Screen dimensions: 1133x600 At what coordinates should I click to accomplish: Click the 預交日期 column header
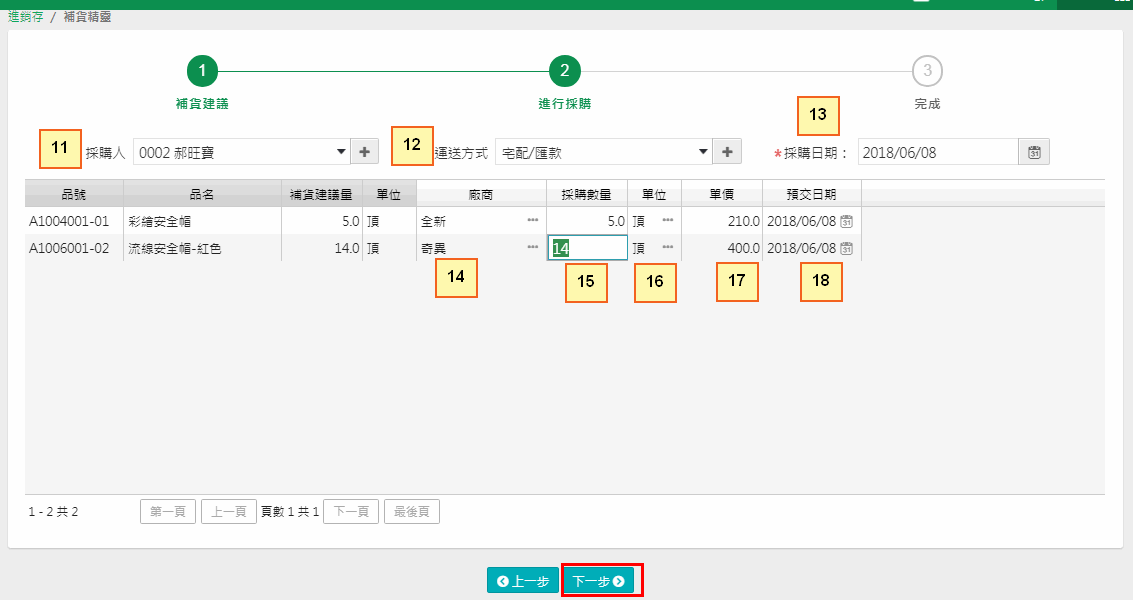pos(811,194)
